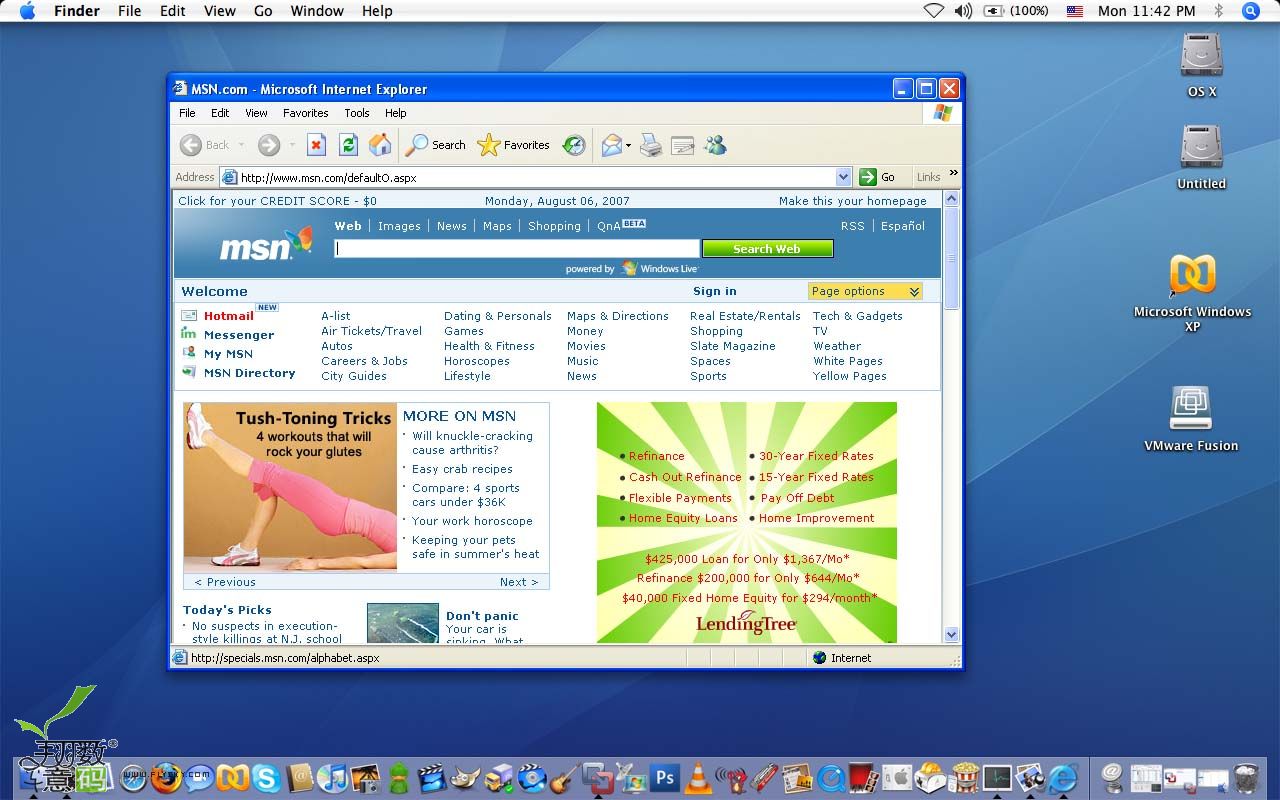Refresh the MSN page
Screen dimensions: 1280x800
(348, 145)
